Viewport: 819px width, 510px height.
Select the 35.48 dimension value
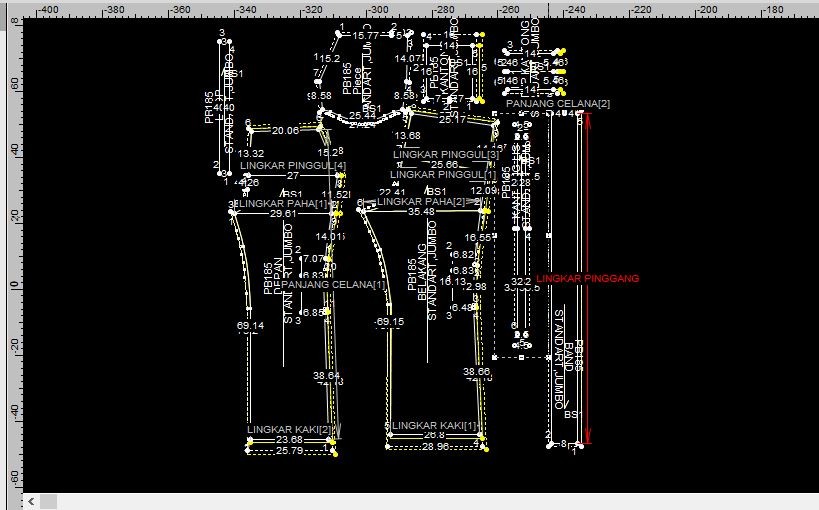coord(421,212)
